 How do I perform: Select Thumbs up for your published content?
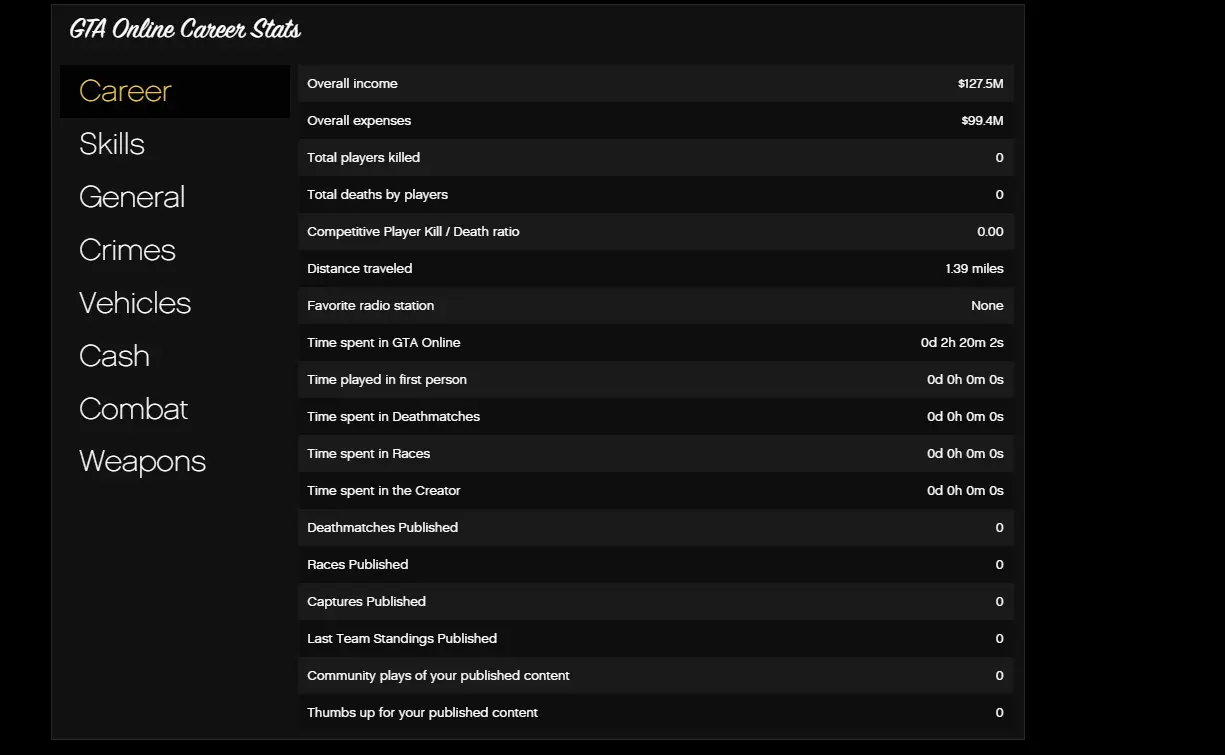point(655,713)
